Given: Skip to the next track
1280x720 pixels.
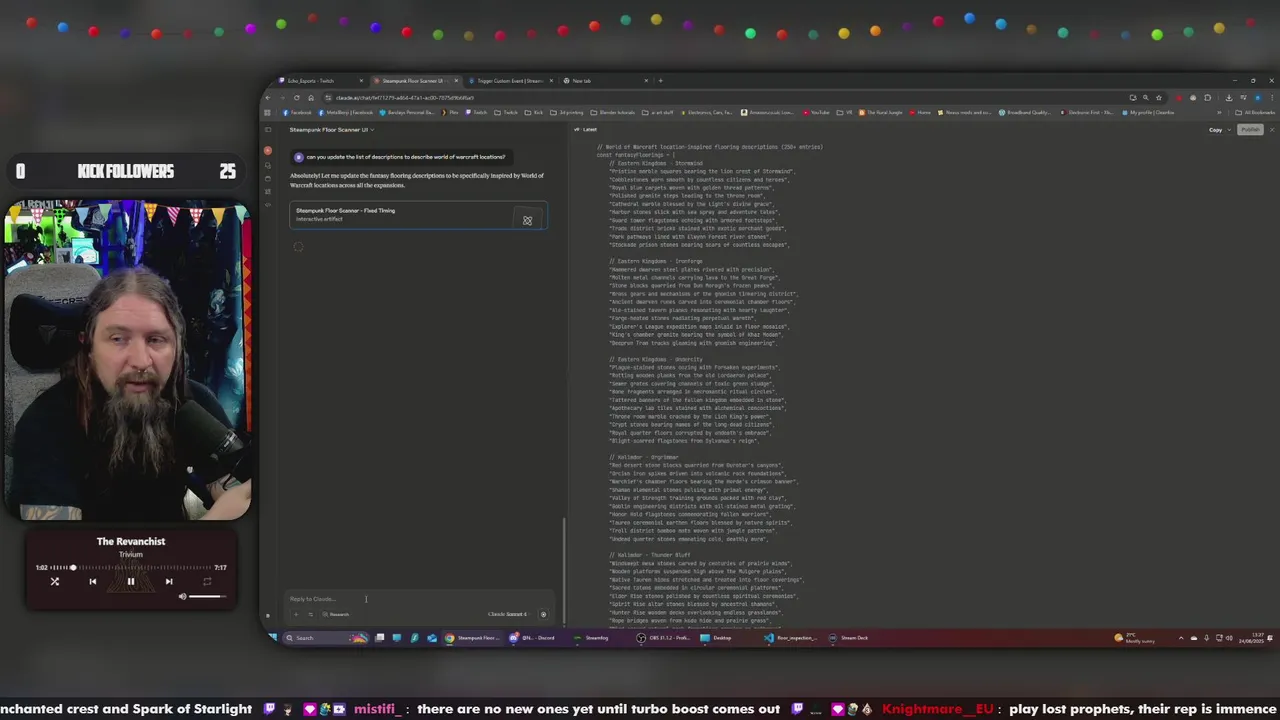Looking at the screenshot, I should click(x=168, y=581).
